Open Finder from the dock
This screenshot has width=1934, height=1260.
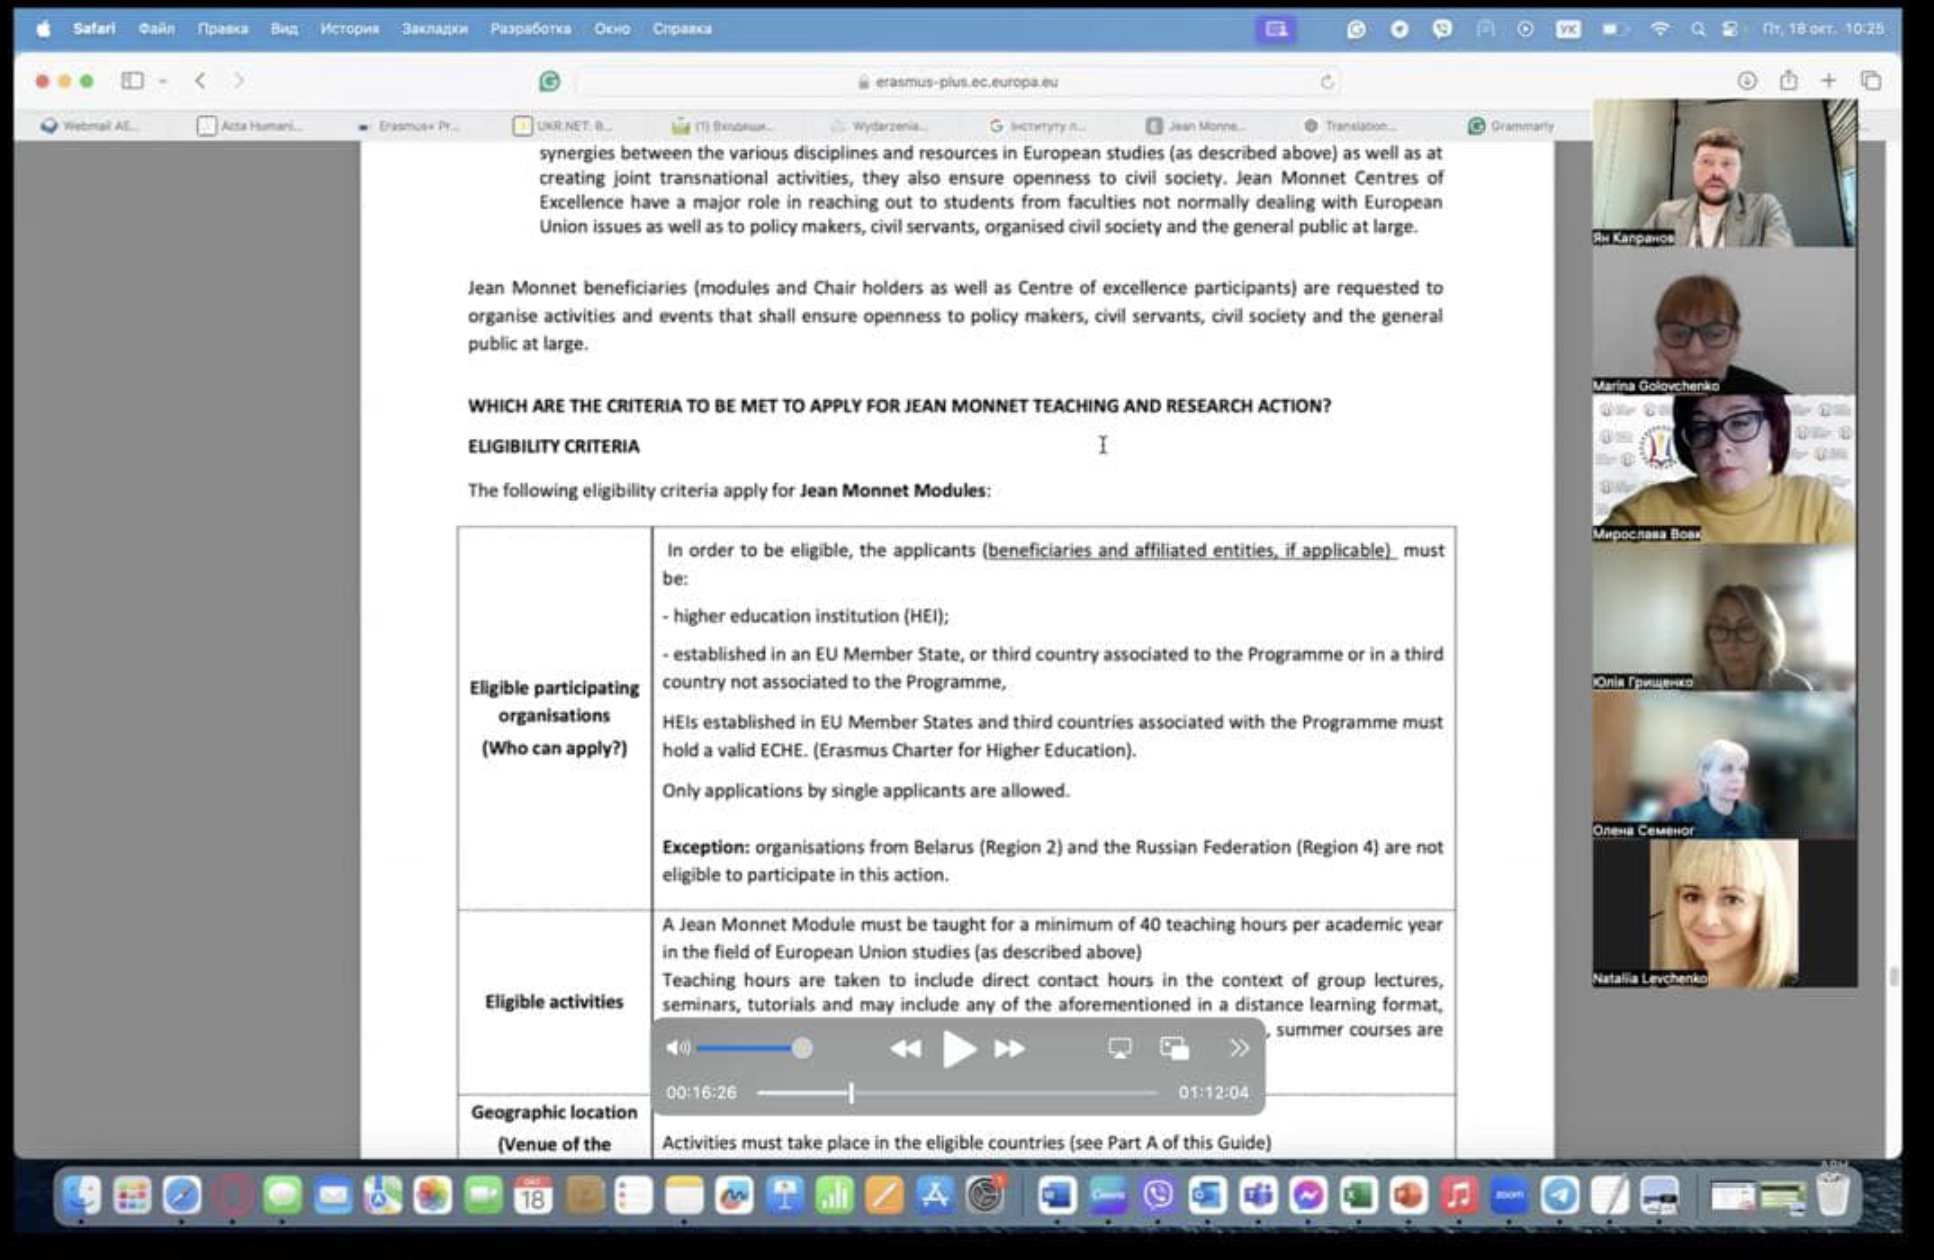(83, 1195)
